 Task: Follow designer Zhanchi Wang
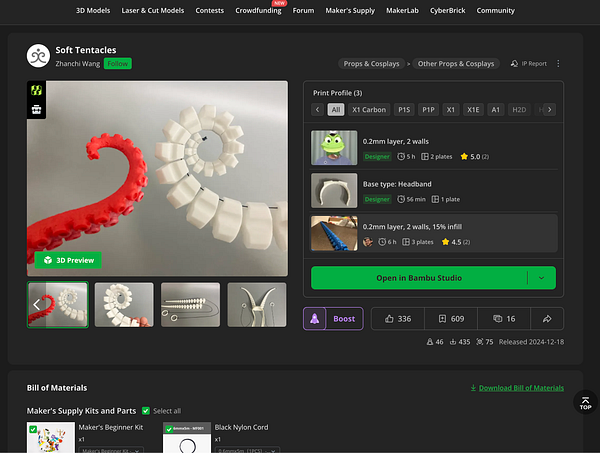117,64
